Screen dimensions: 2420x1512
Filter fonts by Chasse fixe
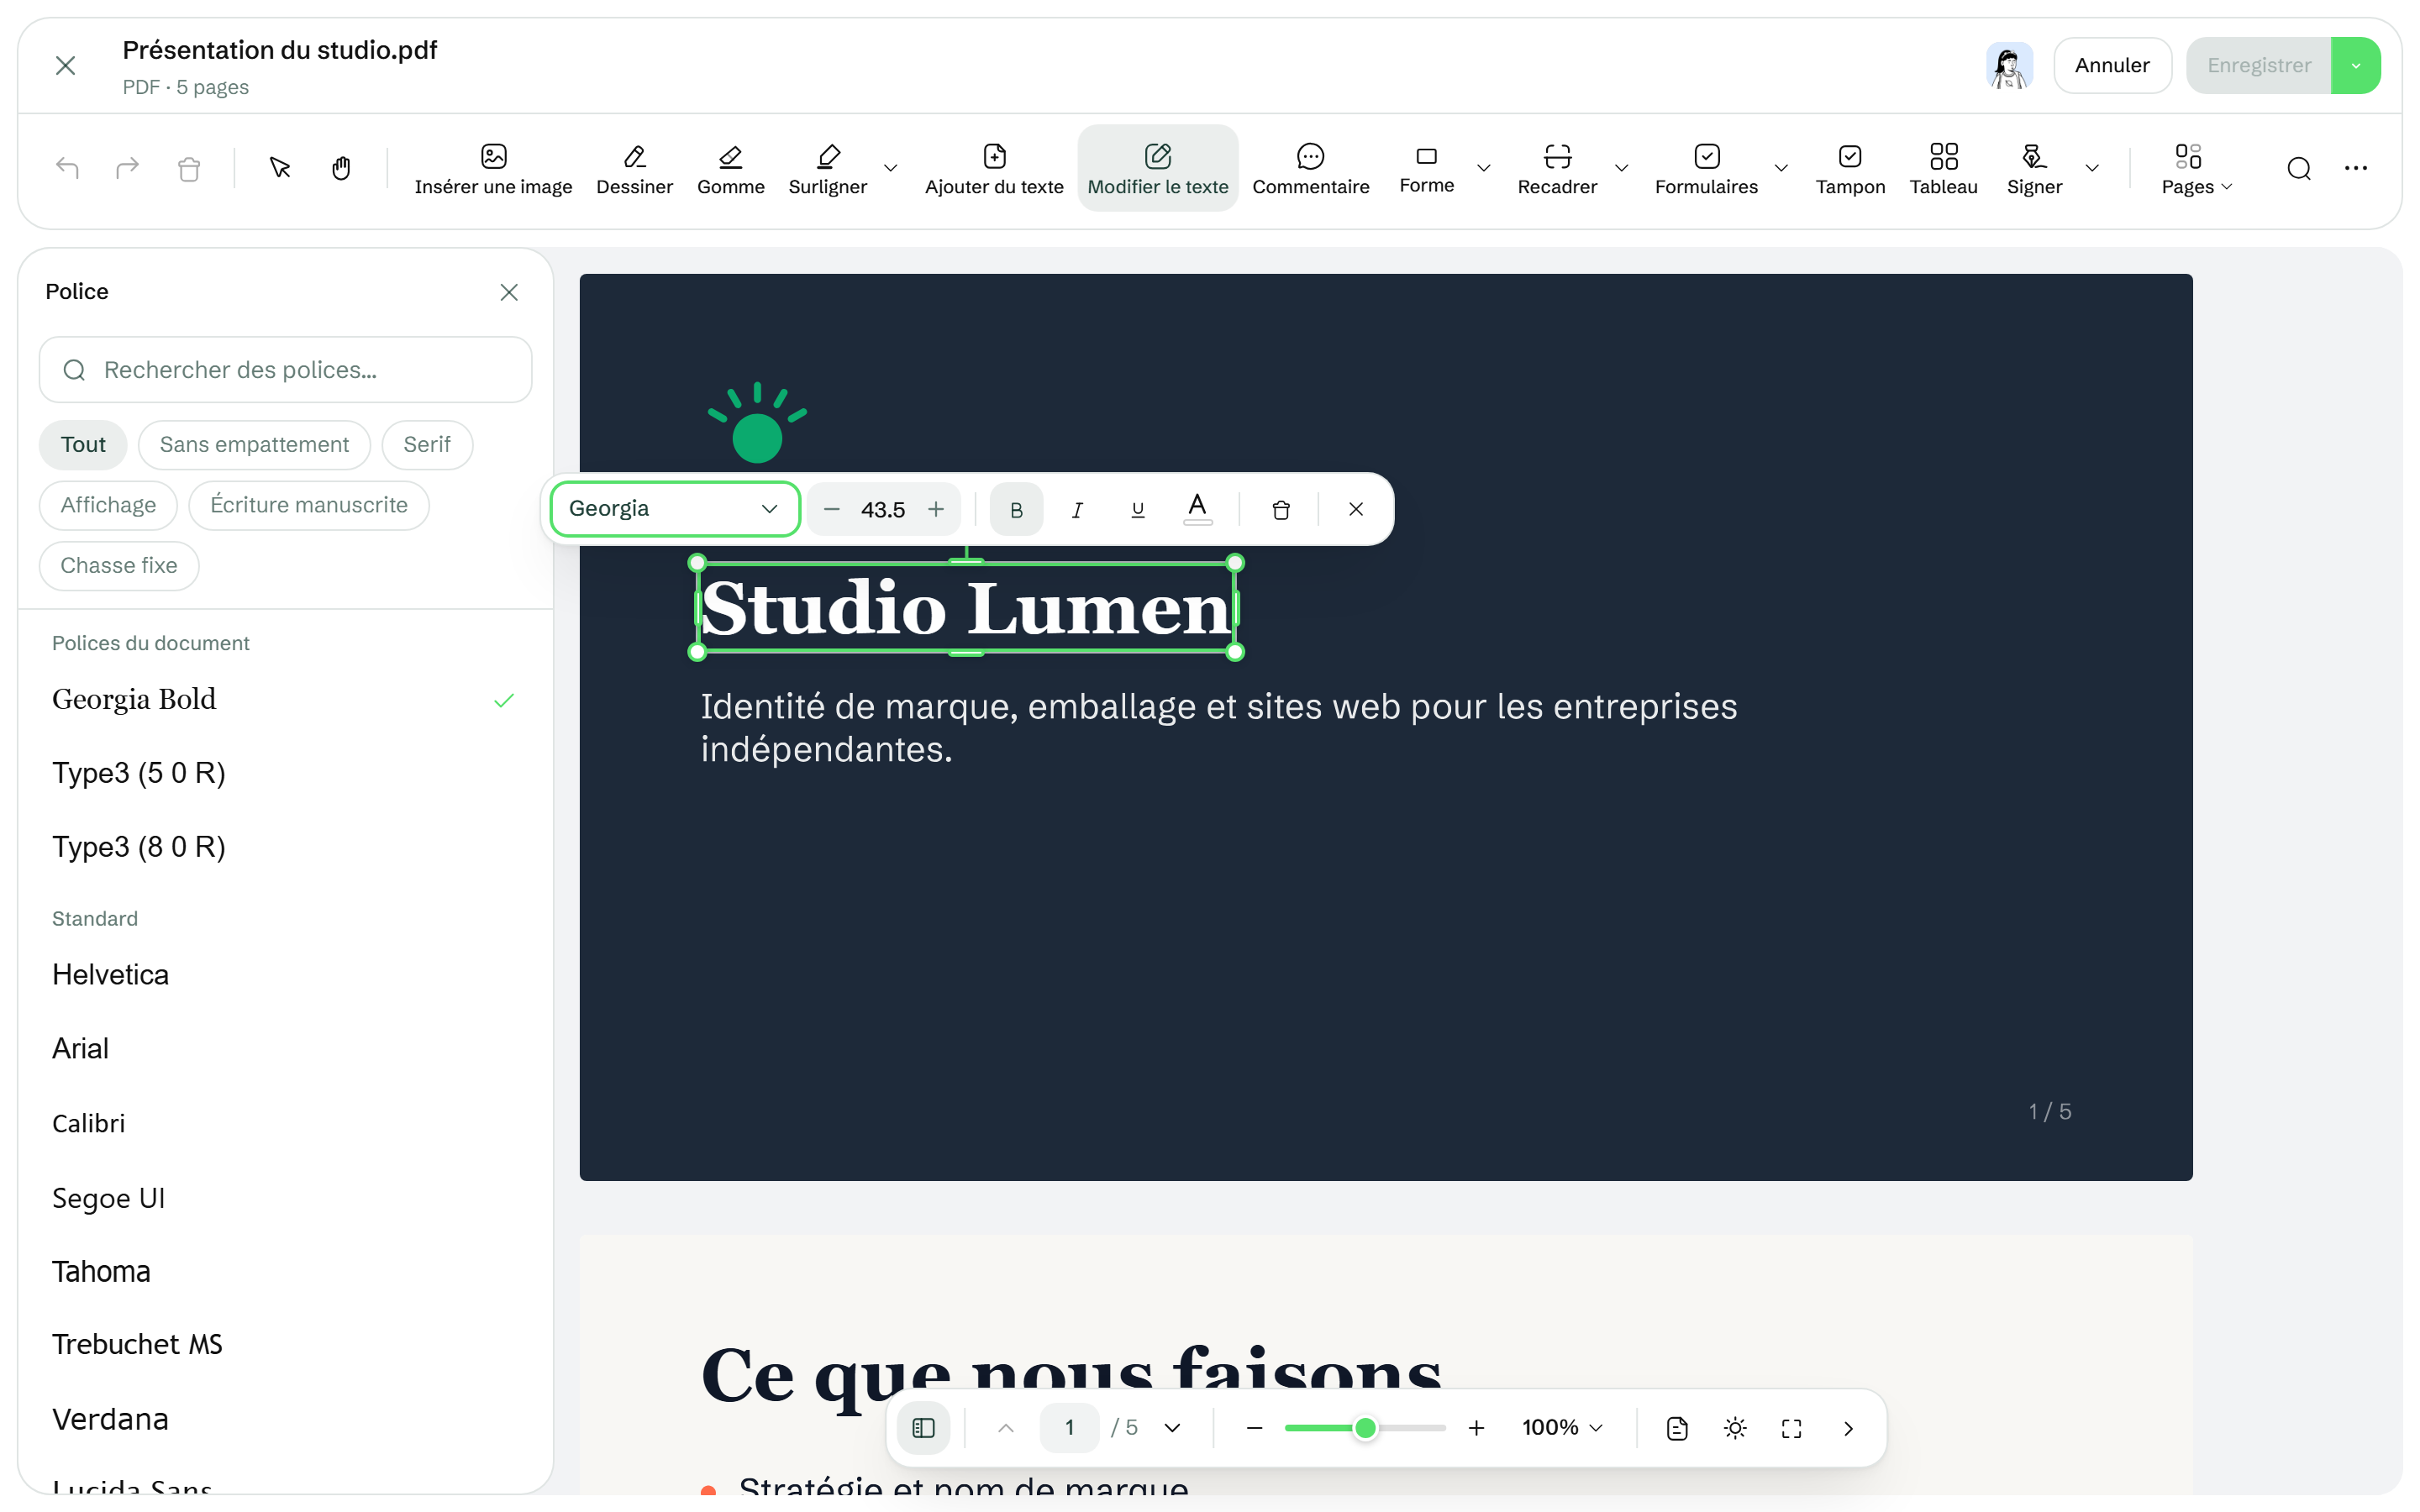(119, 566)
